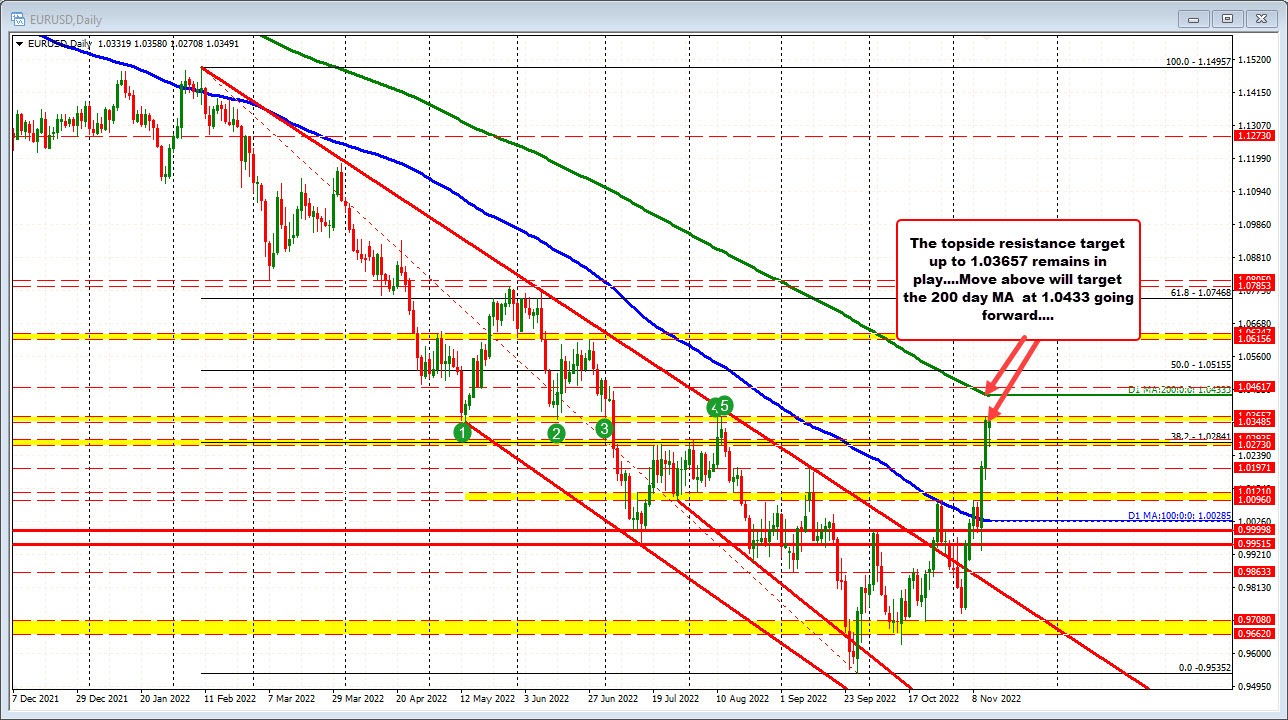Click the red 1.04617 price level tag

pos(1254,385)
